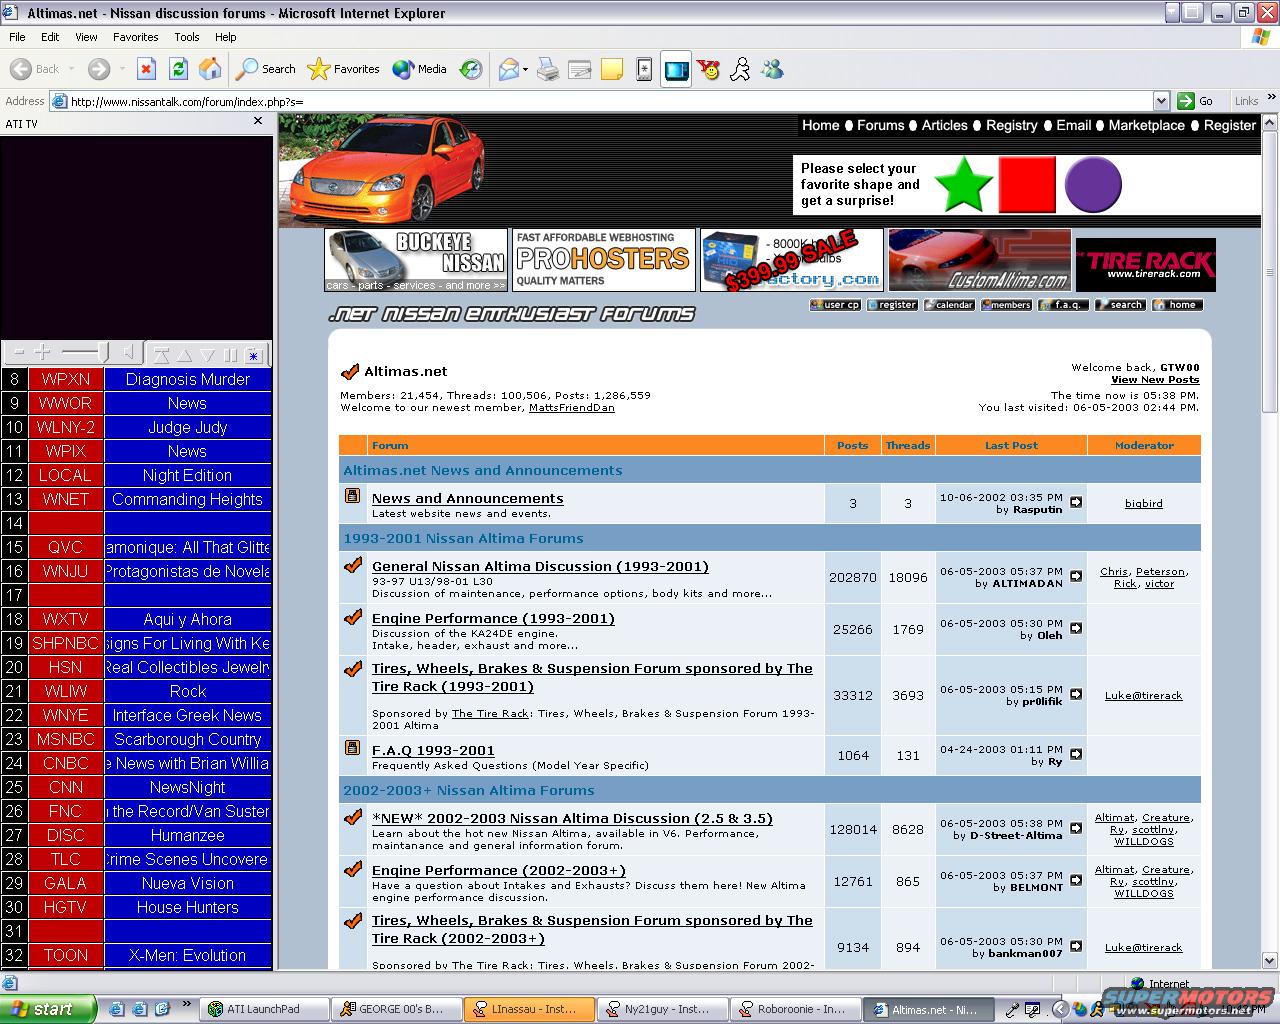The height and width of the screenshot is (1024, 1280).
Task: Open the History toolbar icon
Action: coord(471,69)
